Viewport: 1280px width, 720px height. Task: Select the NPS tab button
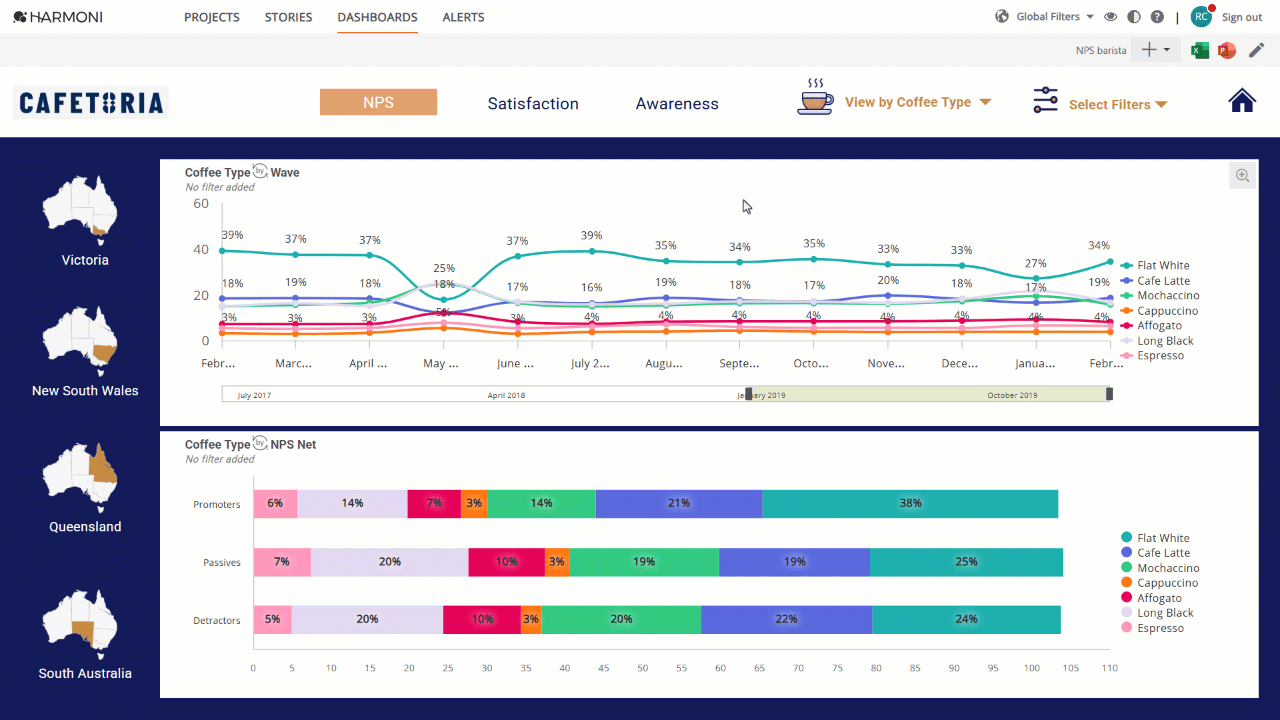tap(378, 102)
